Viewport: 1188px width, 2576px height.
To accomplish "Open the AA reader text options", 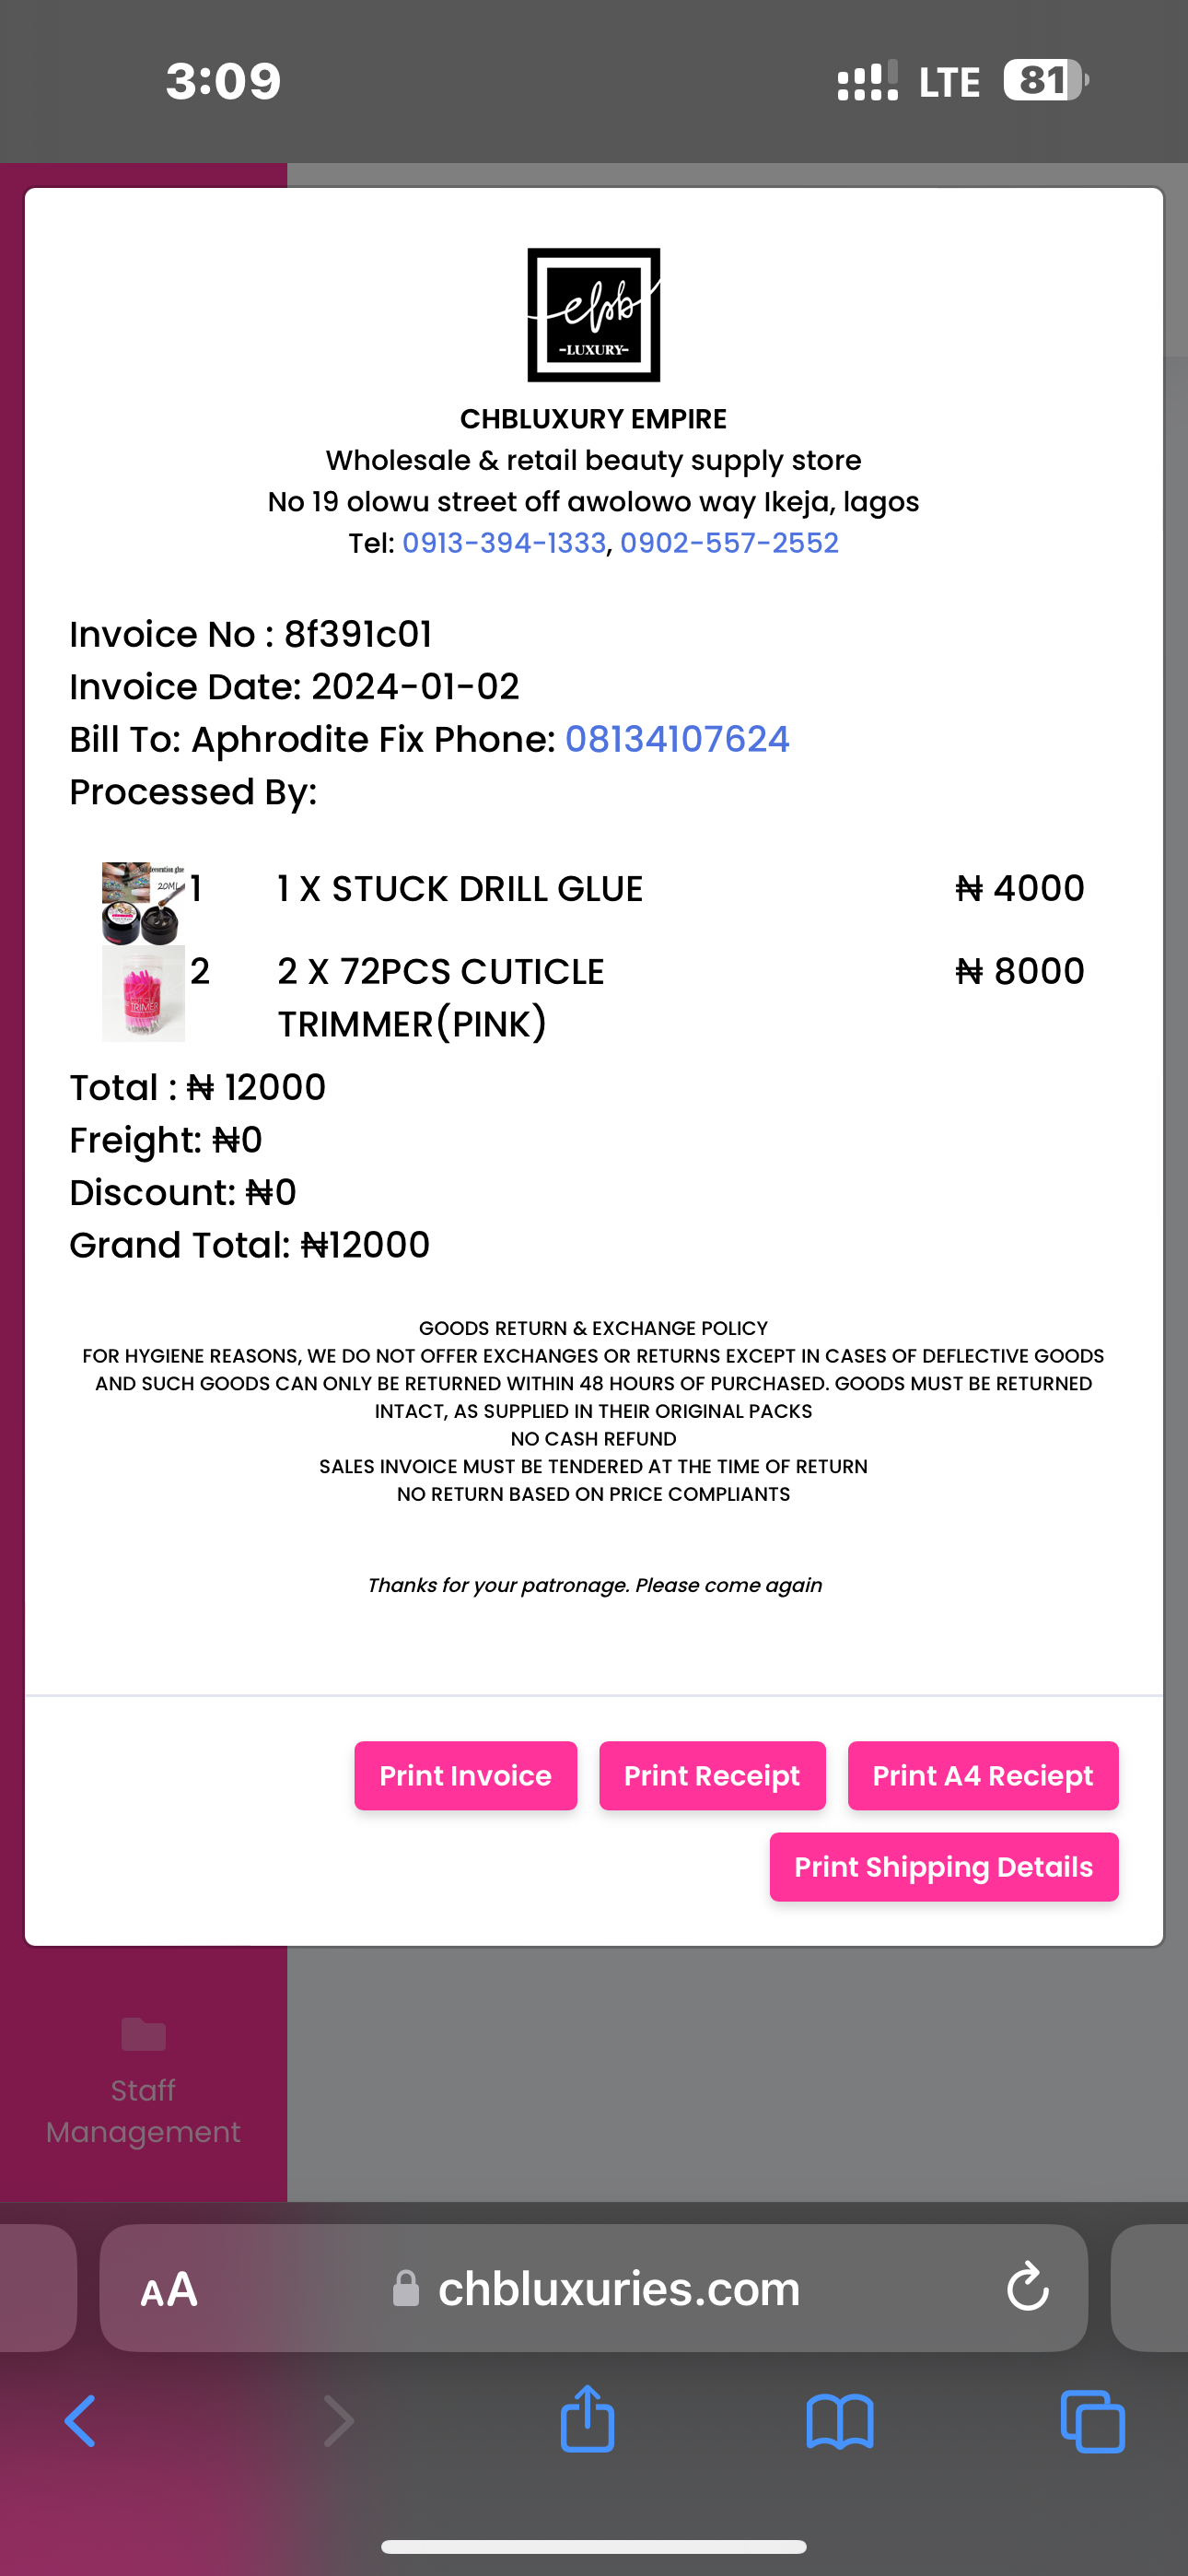I will pyautogui.click(x=169, y=2288).
